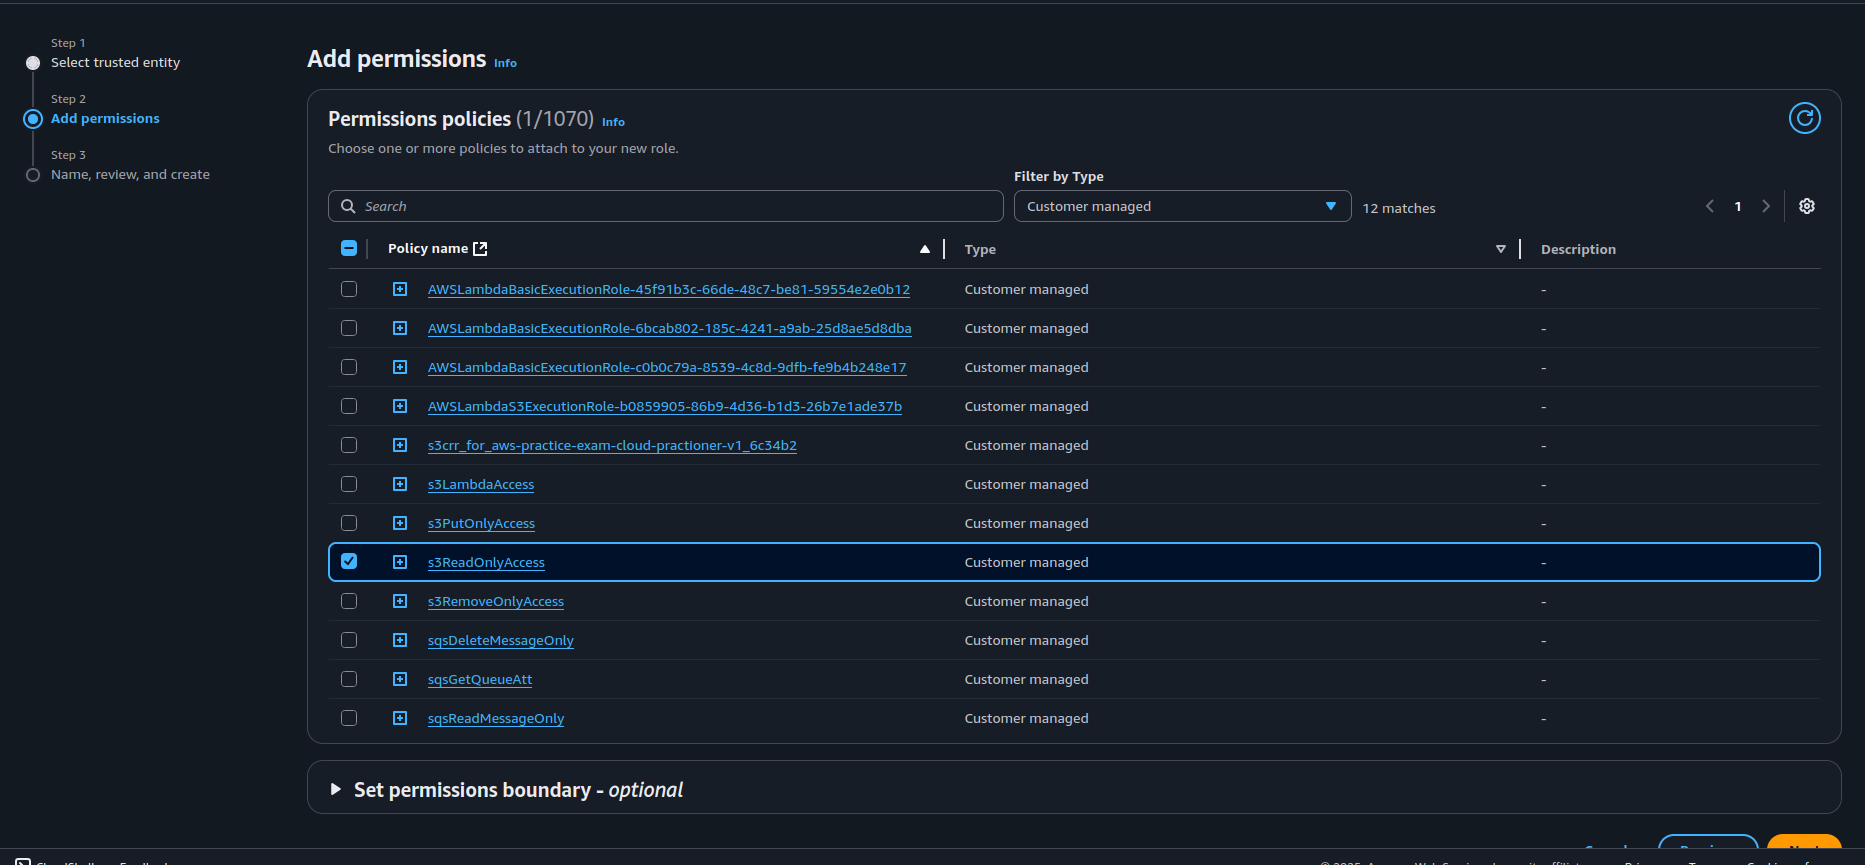
Task: Expand Set permissions boundary section
Action: (336, 790)
